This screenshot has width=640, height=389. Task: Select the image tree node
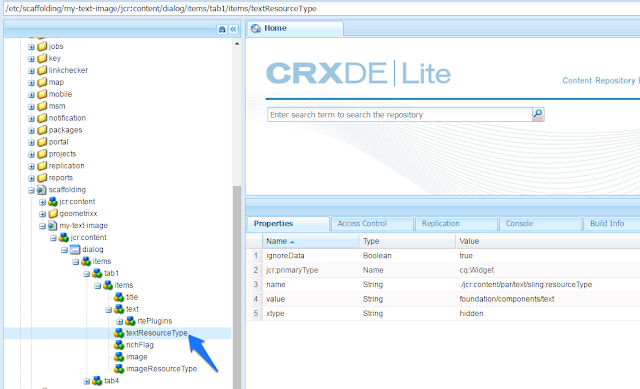point(137,357)
